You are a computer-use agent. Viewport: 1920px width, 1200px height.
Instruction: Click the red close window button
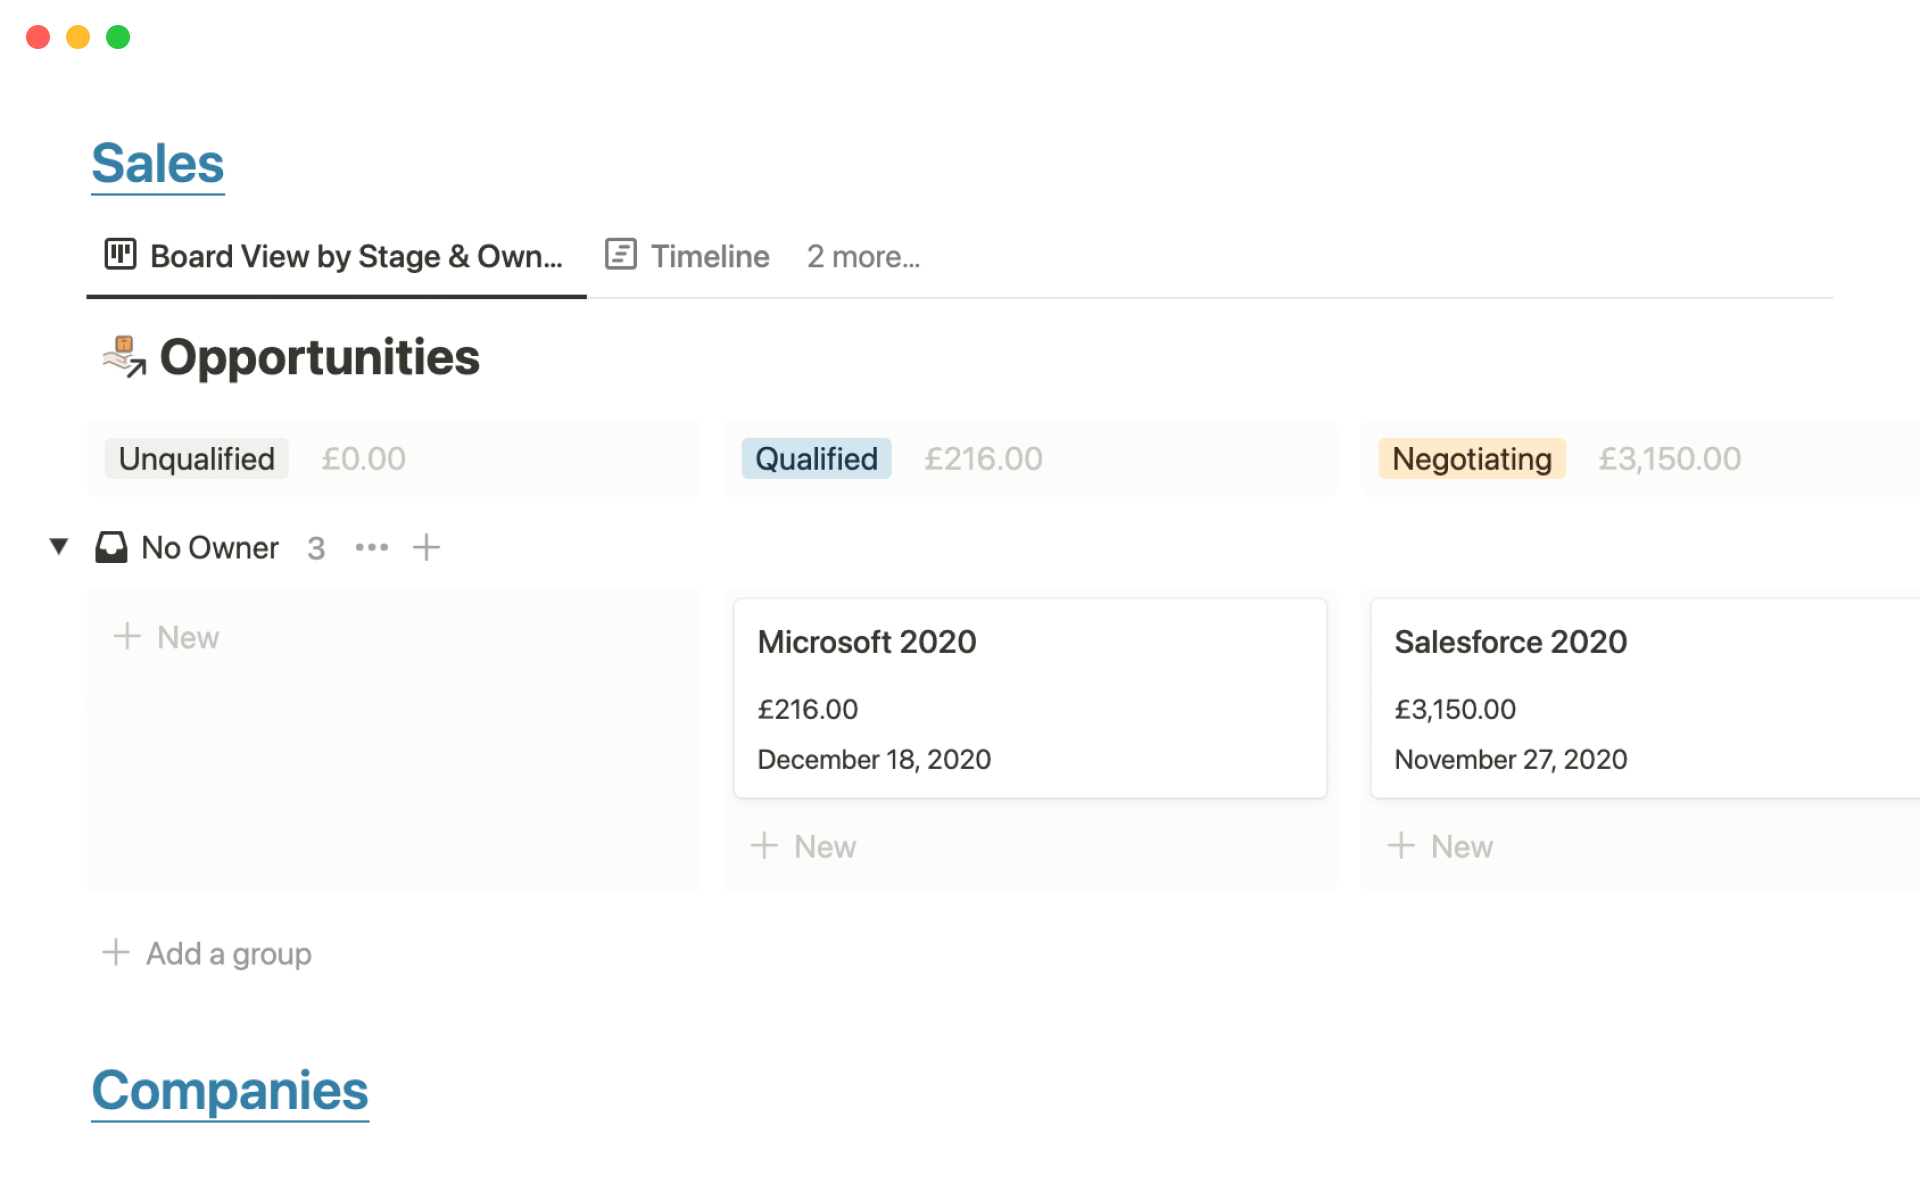(38, 37)
